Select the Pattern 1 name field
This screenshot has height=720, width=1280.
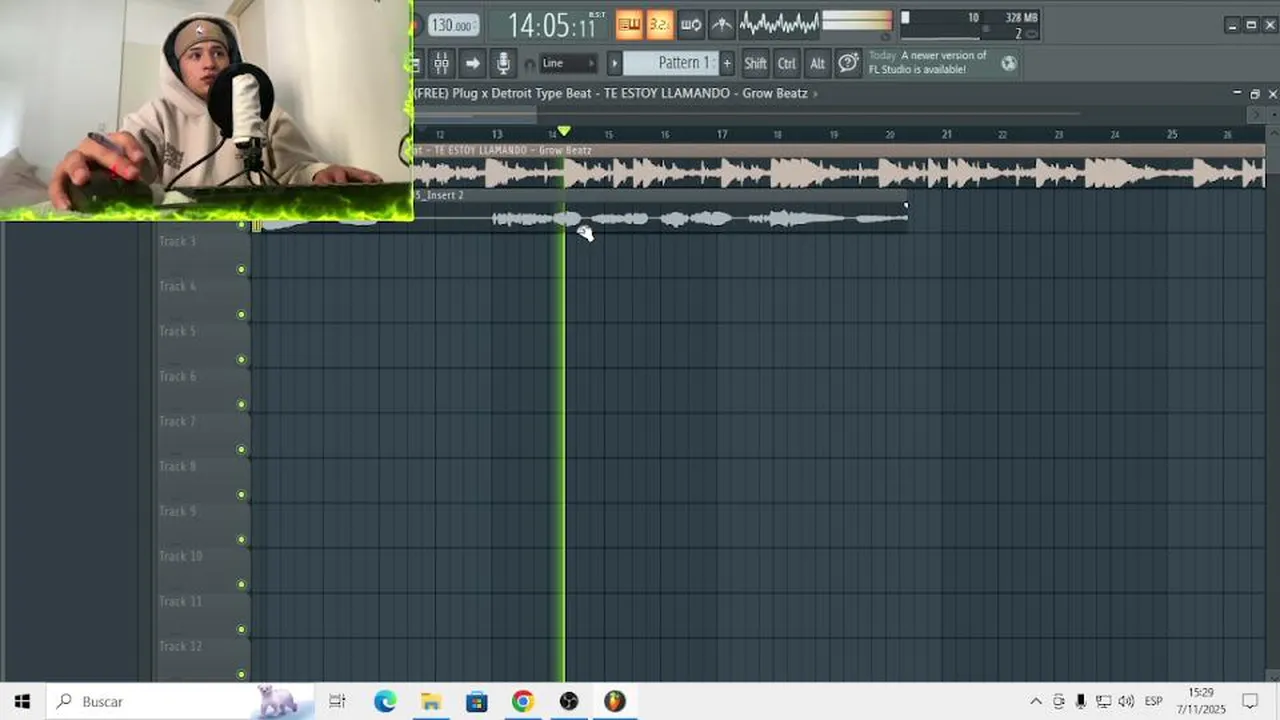pos(670,63)
